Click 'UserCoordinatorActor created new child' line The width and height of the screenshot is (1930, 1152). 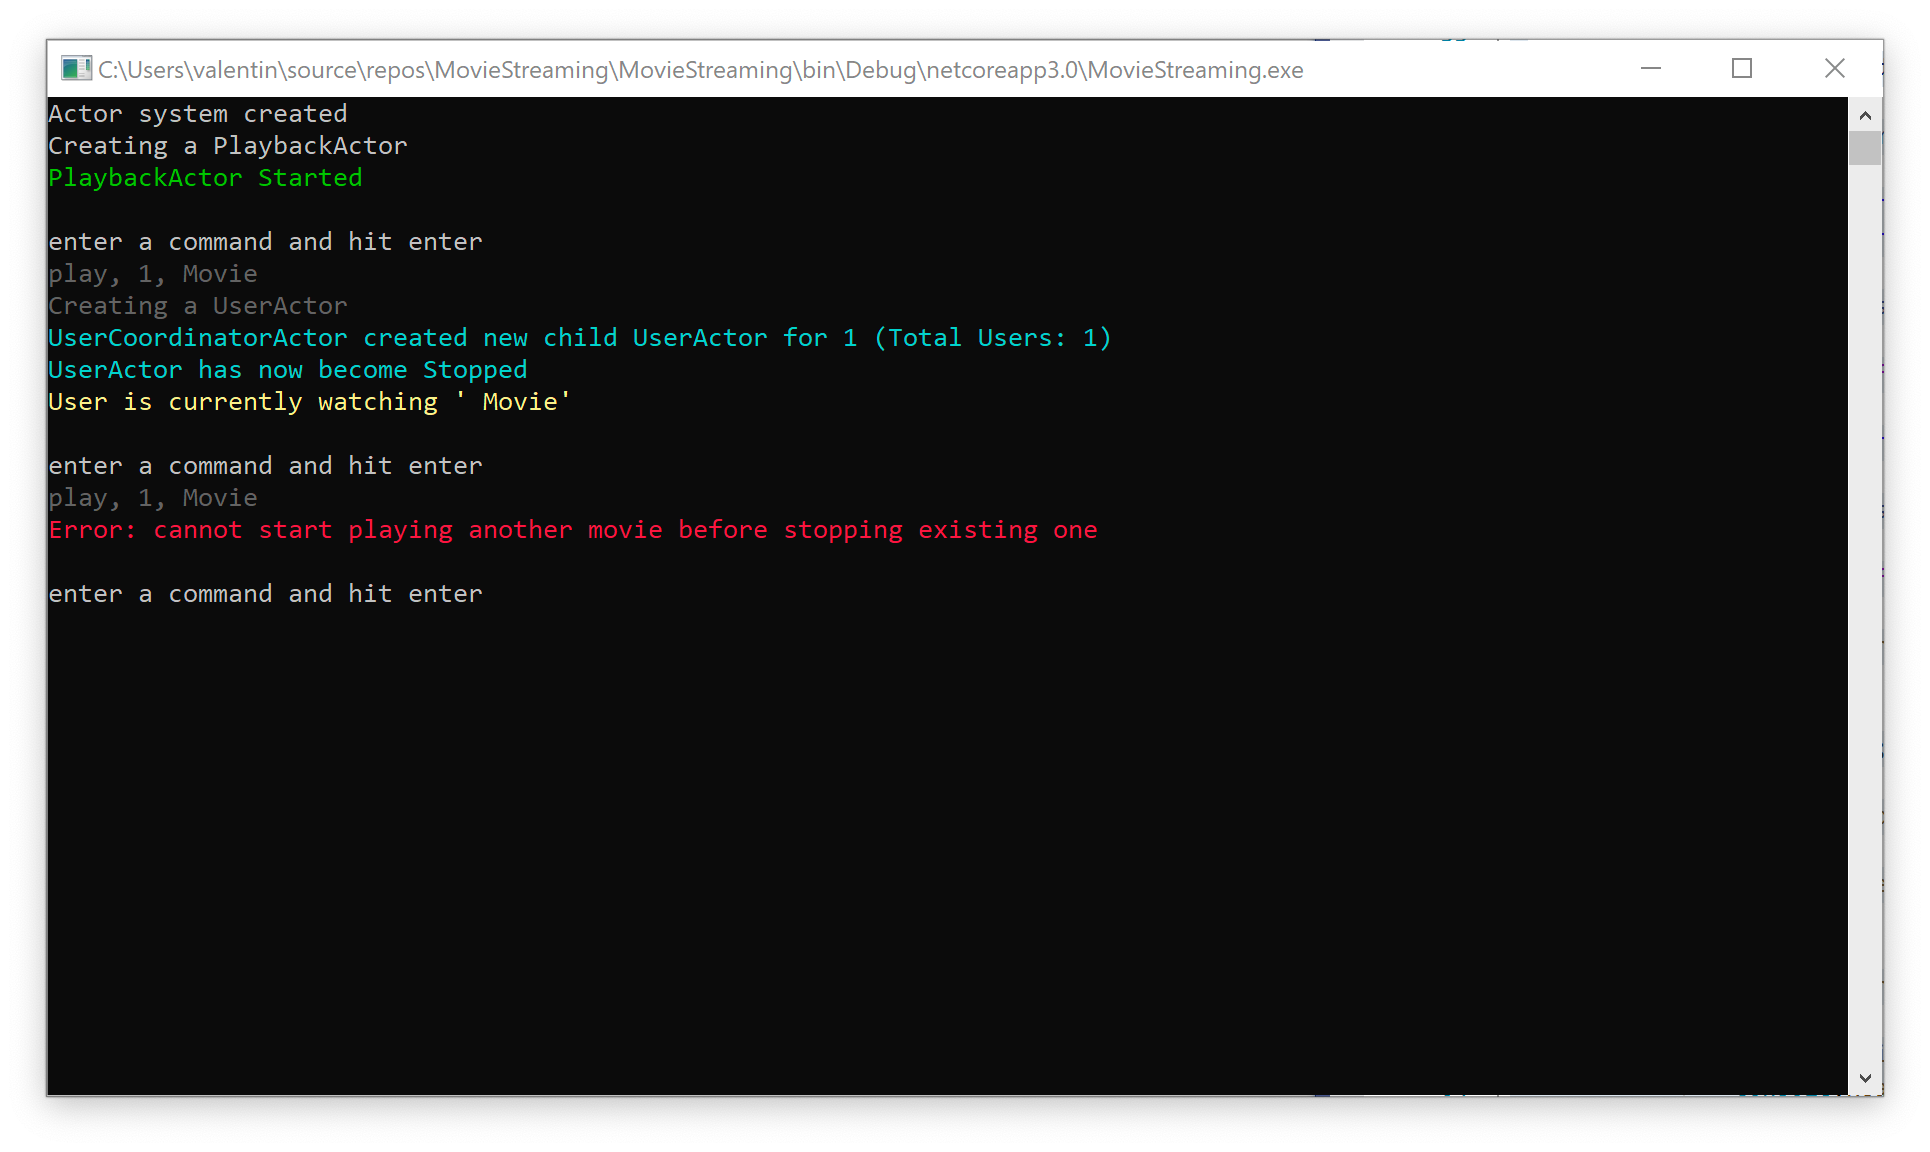point(579,338)
